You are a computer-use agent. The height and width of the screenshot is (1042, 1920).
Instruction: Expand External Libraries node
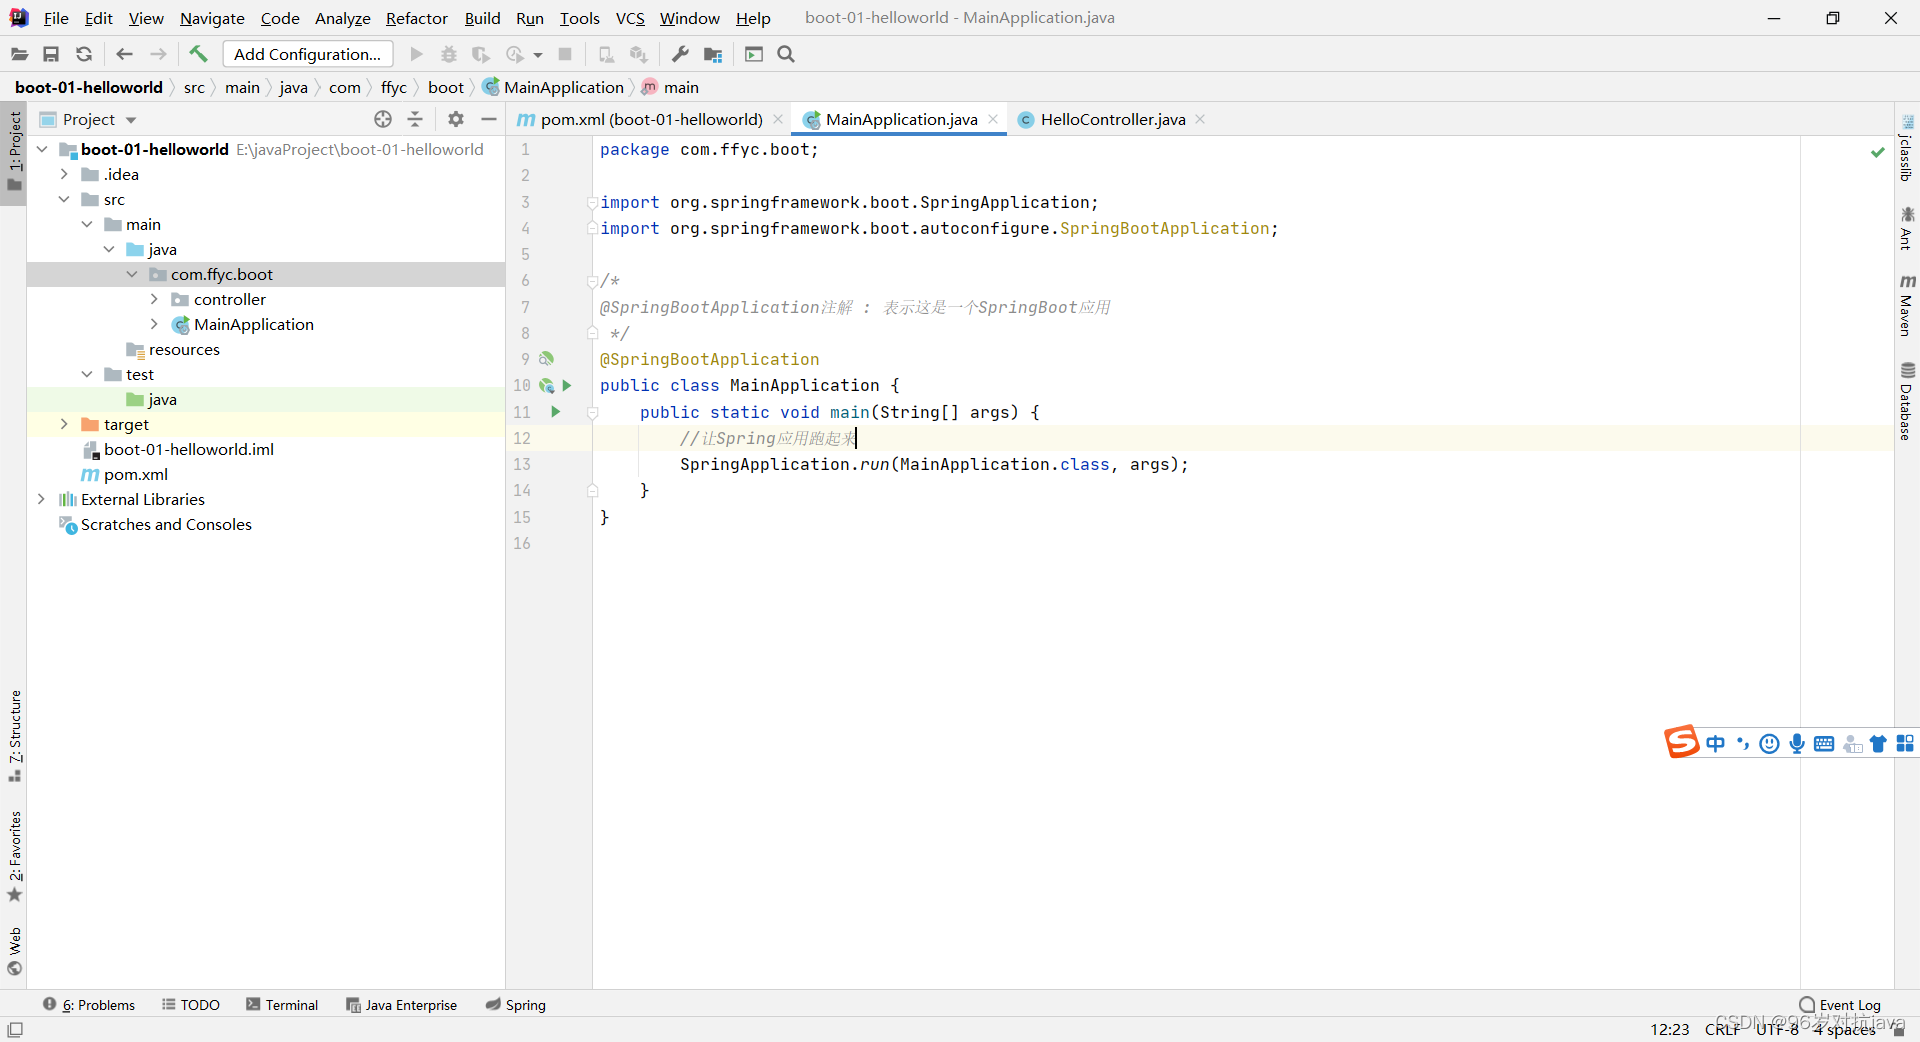[x=42, y=499]
